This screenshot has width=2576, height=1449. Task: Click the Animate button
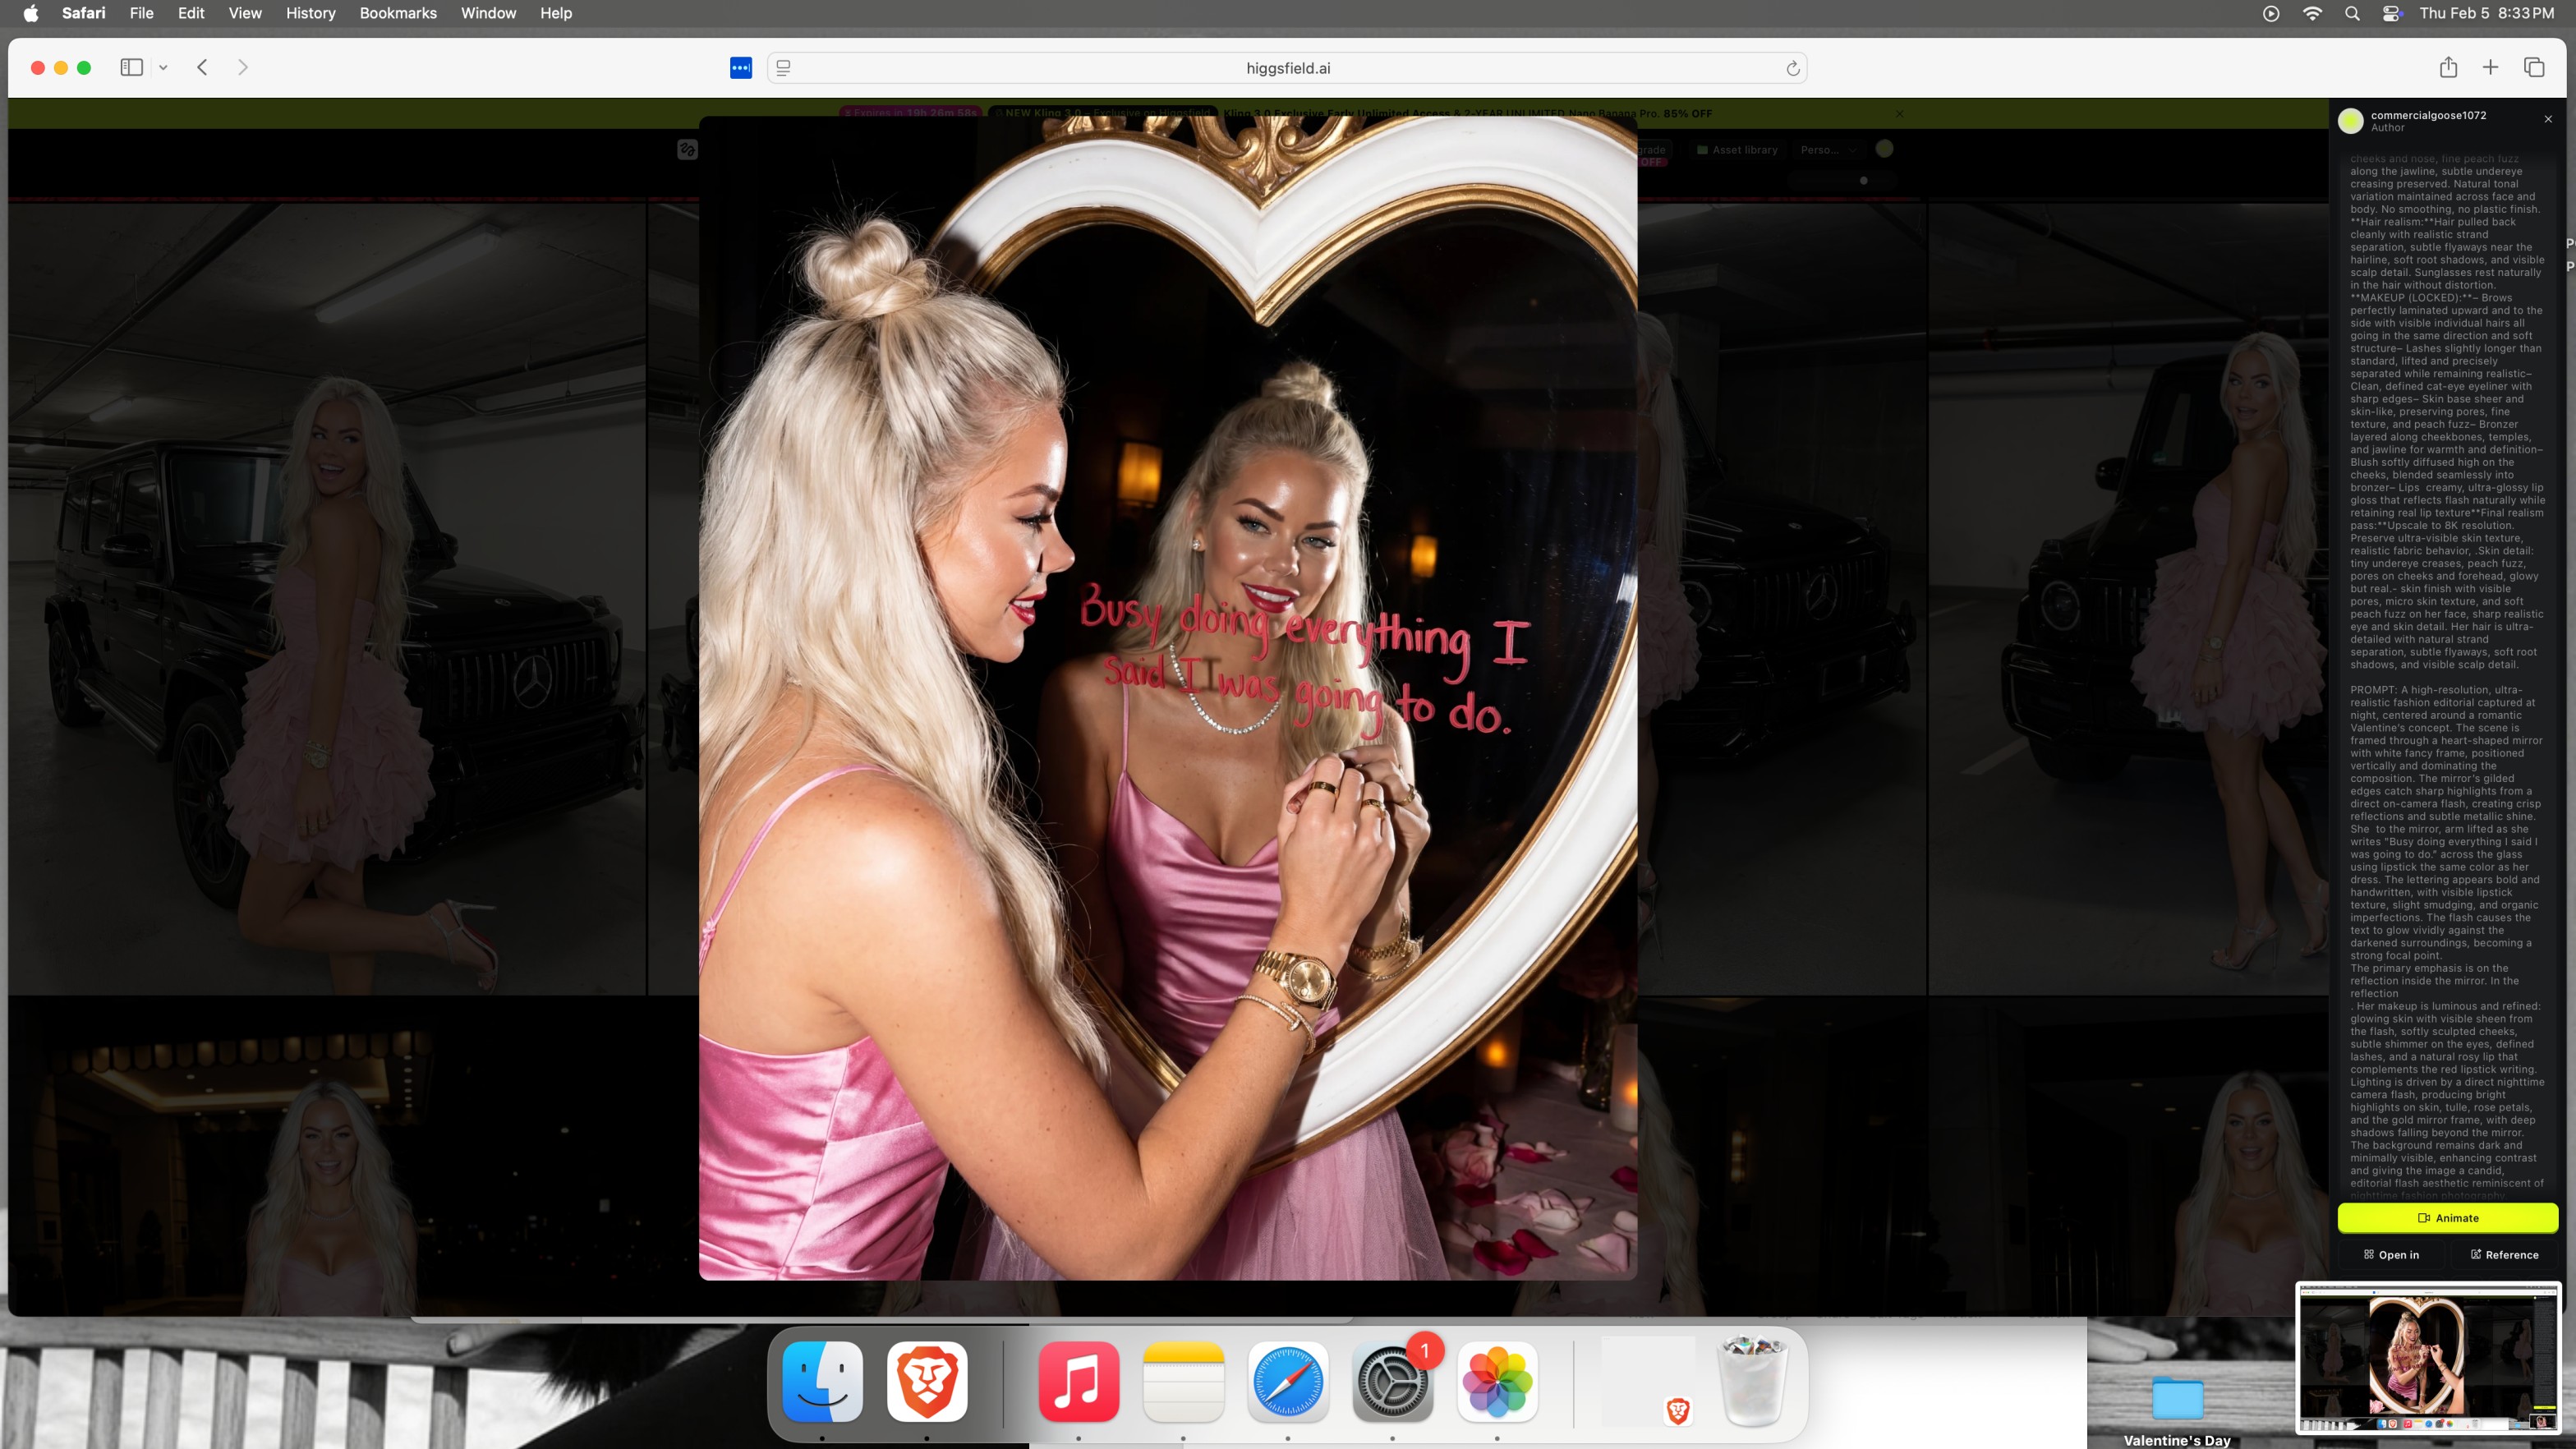coord(2447,1218)
